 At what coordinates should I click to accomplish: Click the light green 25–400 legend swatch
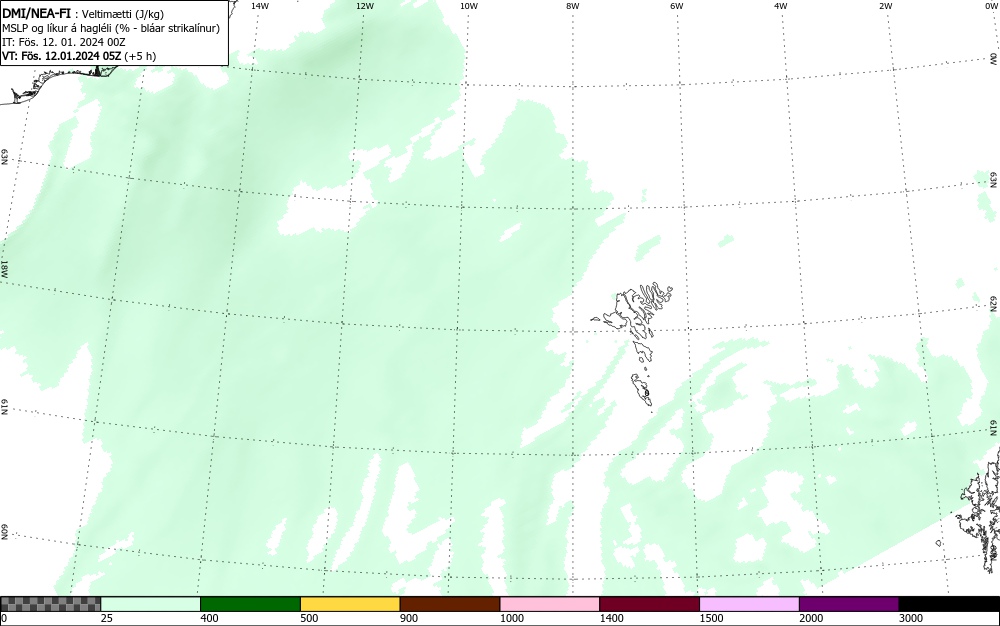coord(151,604)
